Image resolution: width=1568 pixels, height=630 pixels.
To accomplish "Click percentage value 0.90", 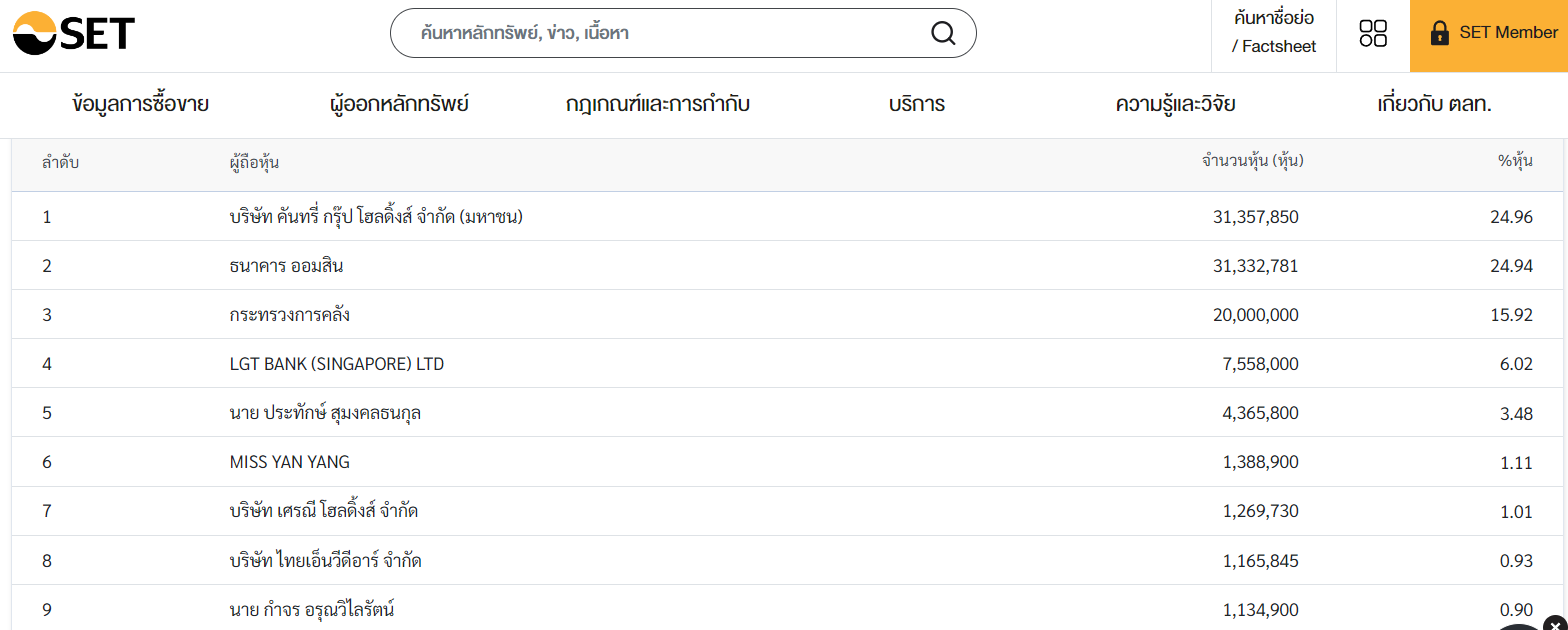I will [x=1516, y=610].
